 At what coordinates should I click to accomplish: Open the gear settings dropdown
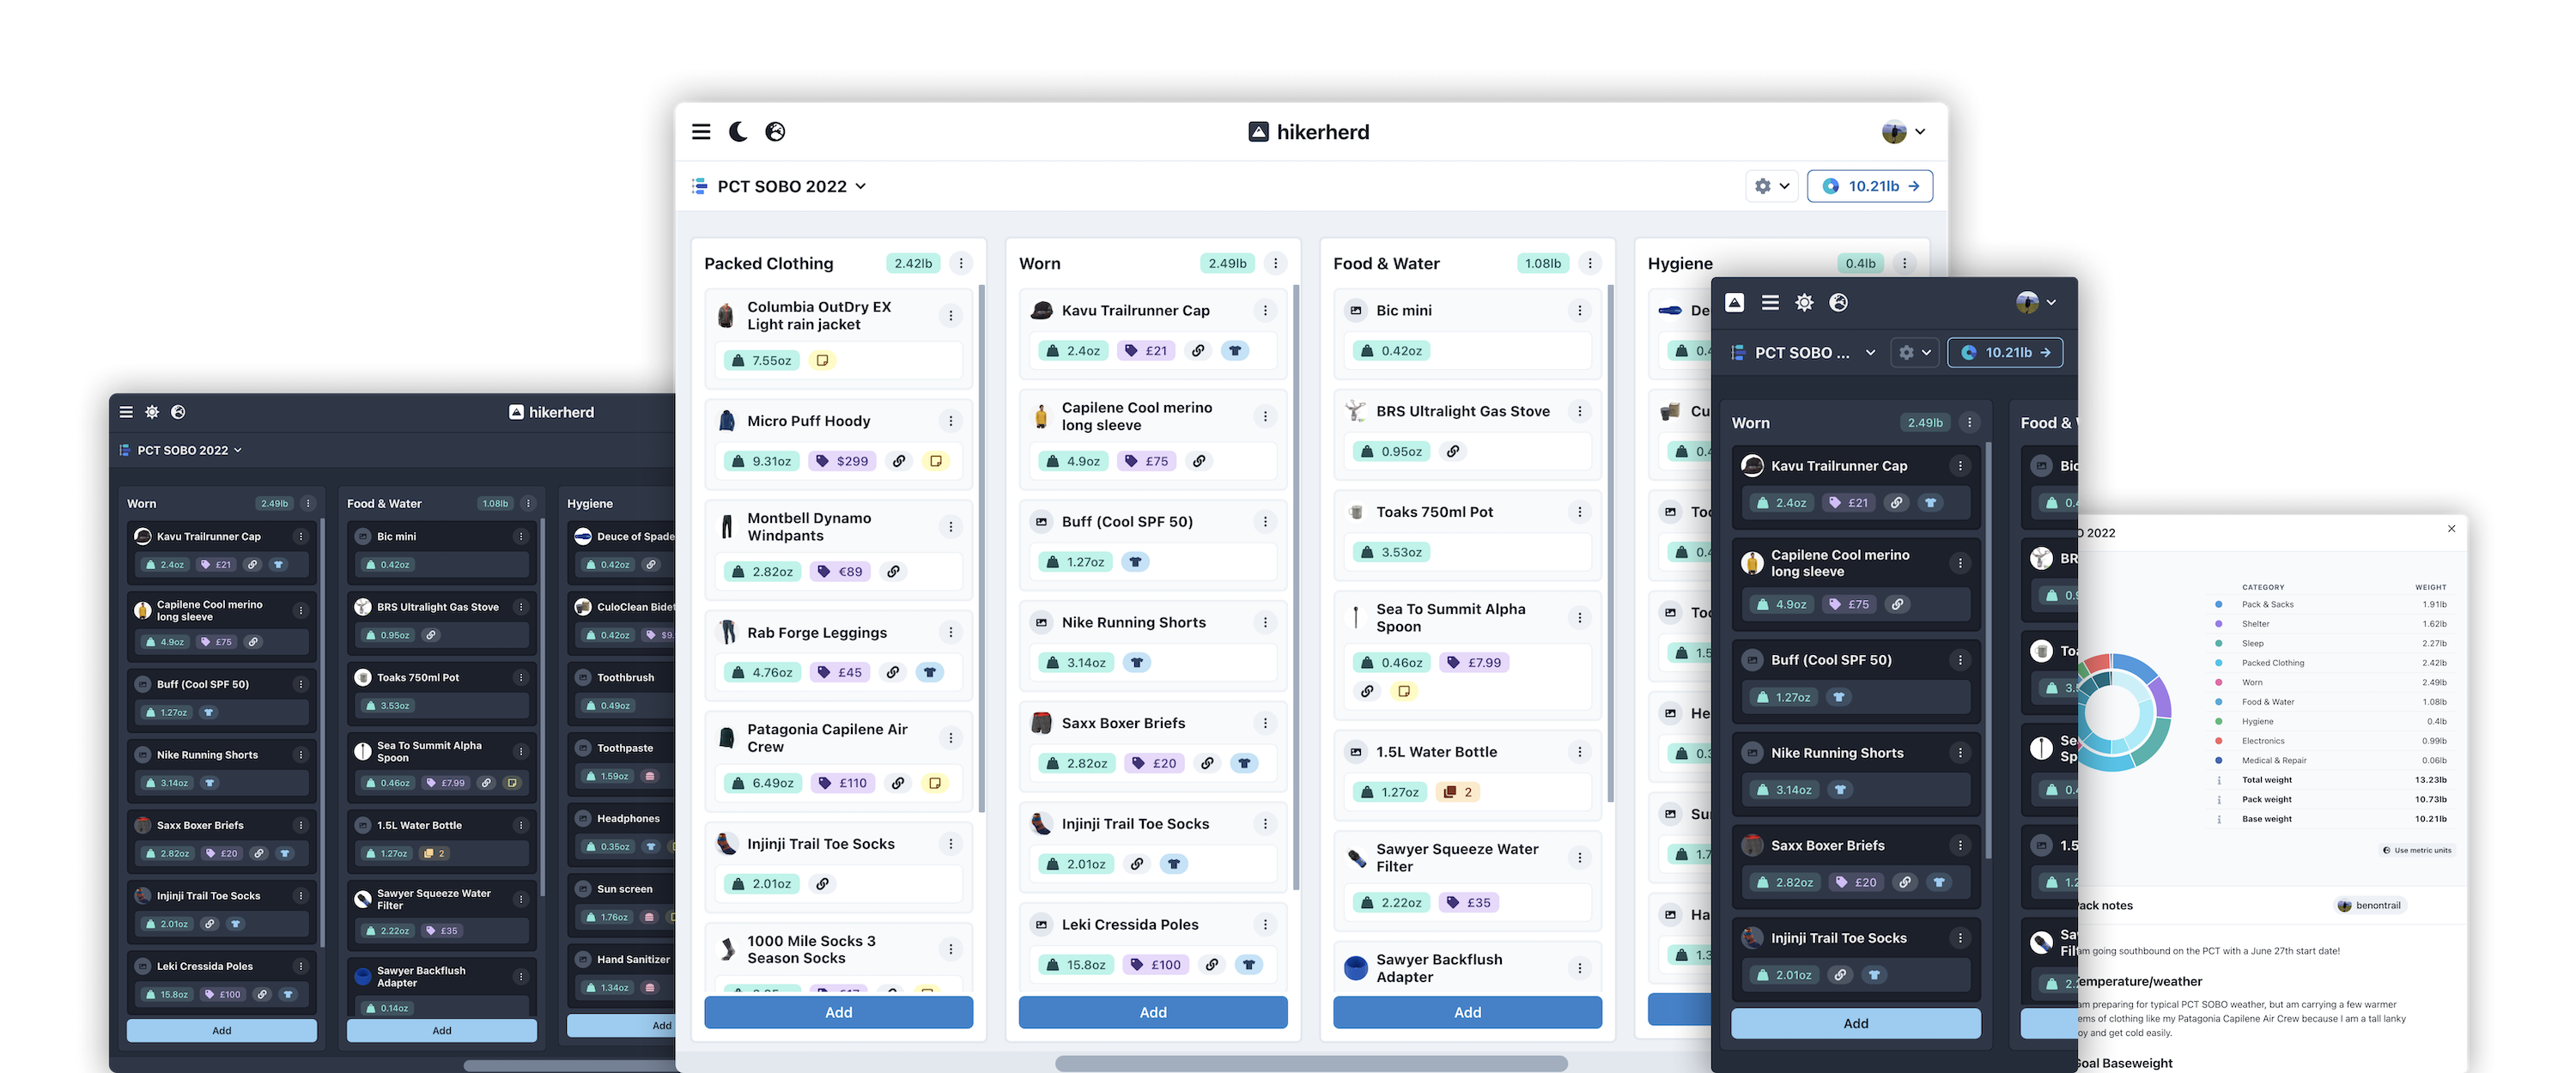[1772, 187]
